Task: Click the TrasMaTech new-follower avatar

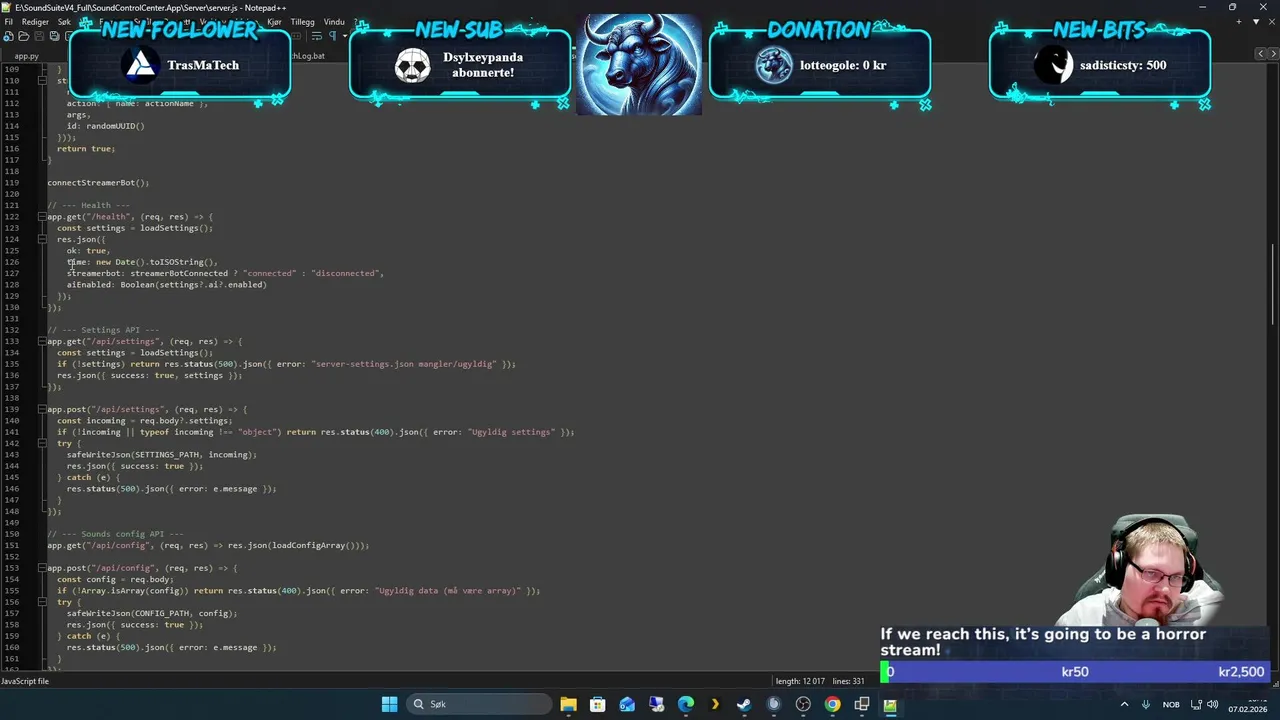Action: (141, 65)
